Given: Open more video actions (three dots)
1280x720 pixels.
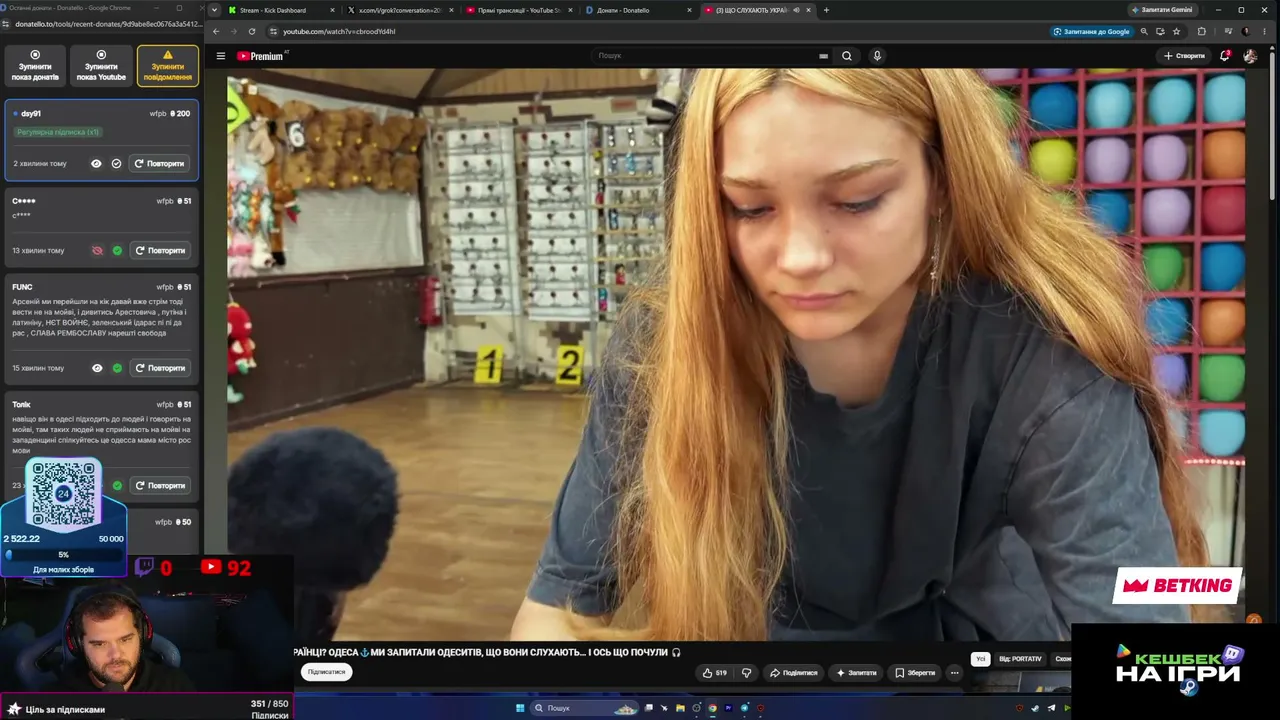Looking at the screenshot, I should pos(954,673).
